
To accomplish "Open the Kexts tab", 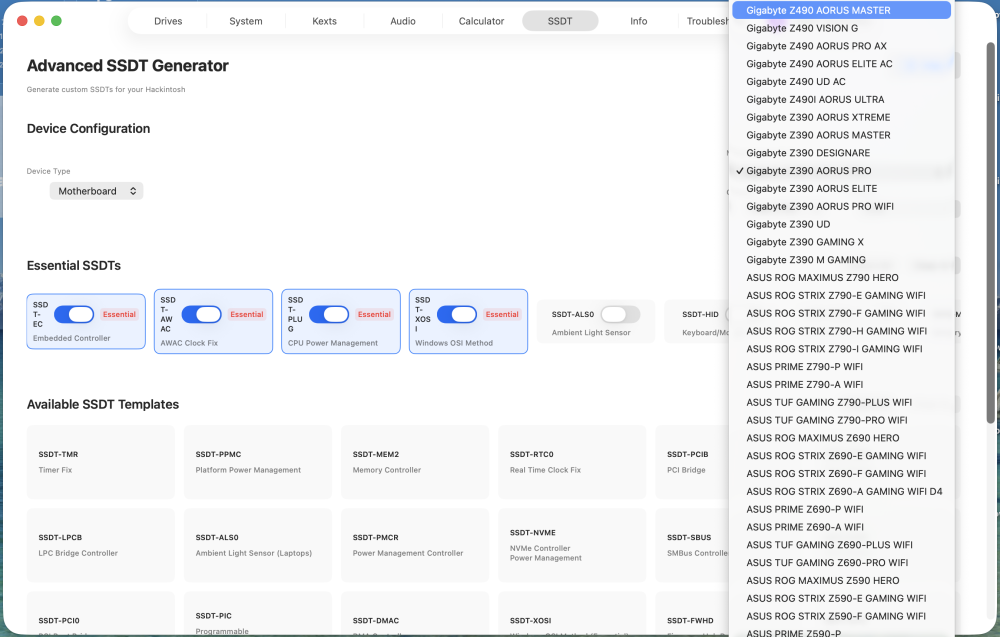I will pyautogui.click(x=324, y=21).
